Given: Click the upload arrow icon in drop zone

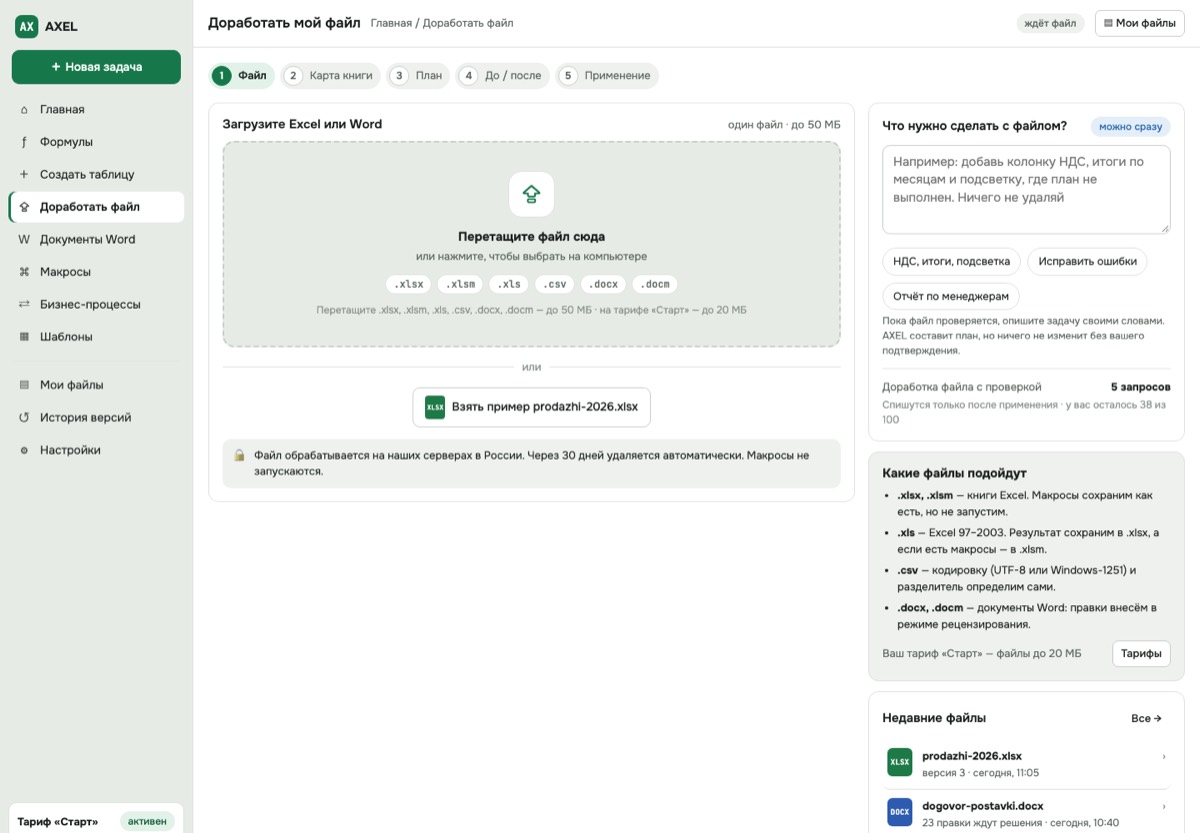Looking at the screenshot, I should (x=531, y=194).
